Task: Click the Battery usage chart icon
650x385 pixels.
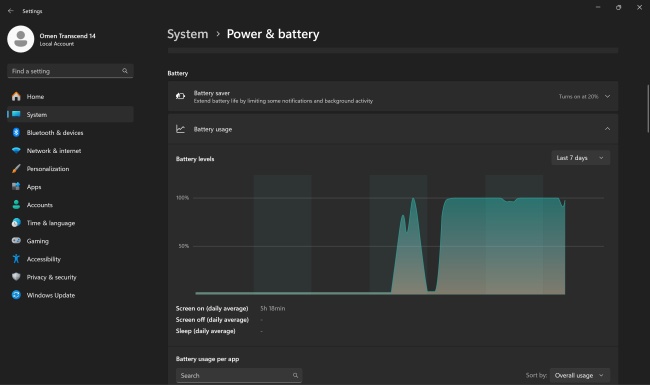Action: click(180, 129)
